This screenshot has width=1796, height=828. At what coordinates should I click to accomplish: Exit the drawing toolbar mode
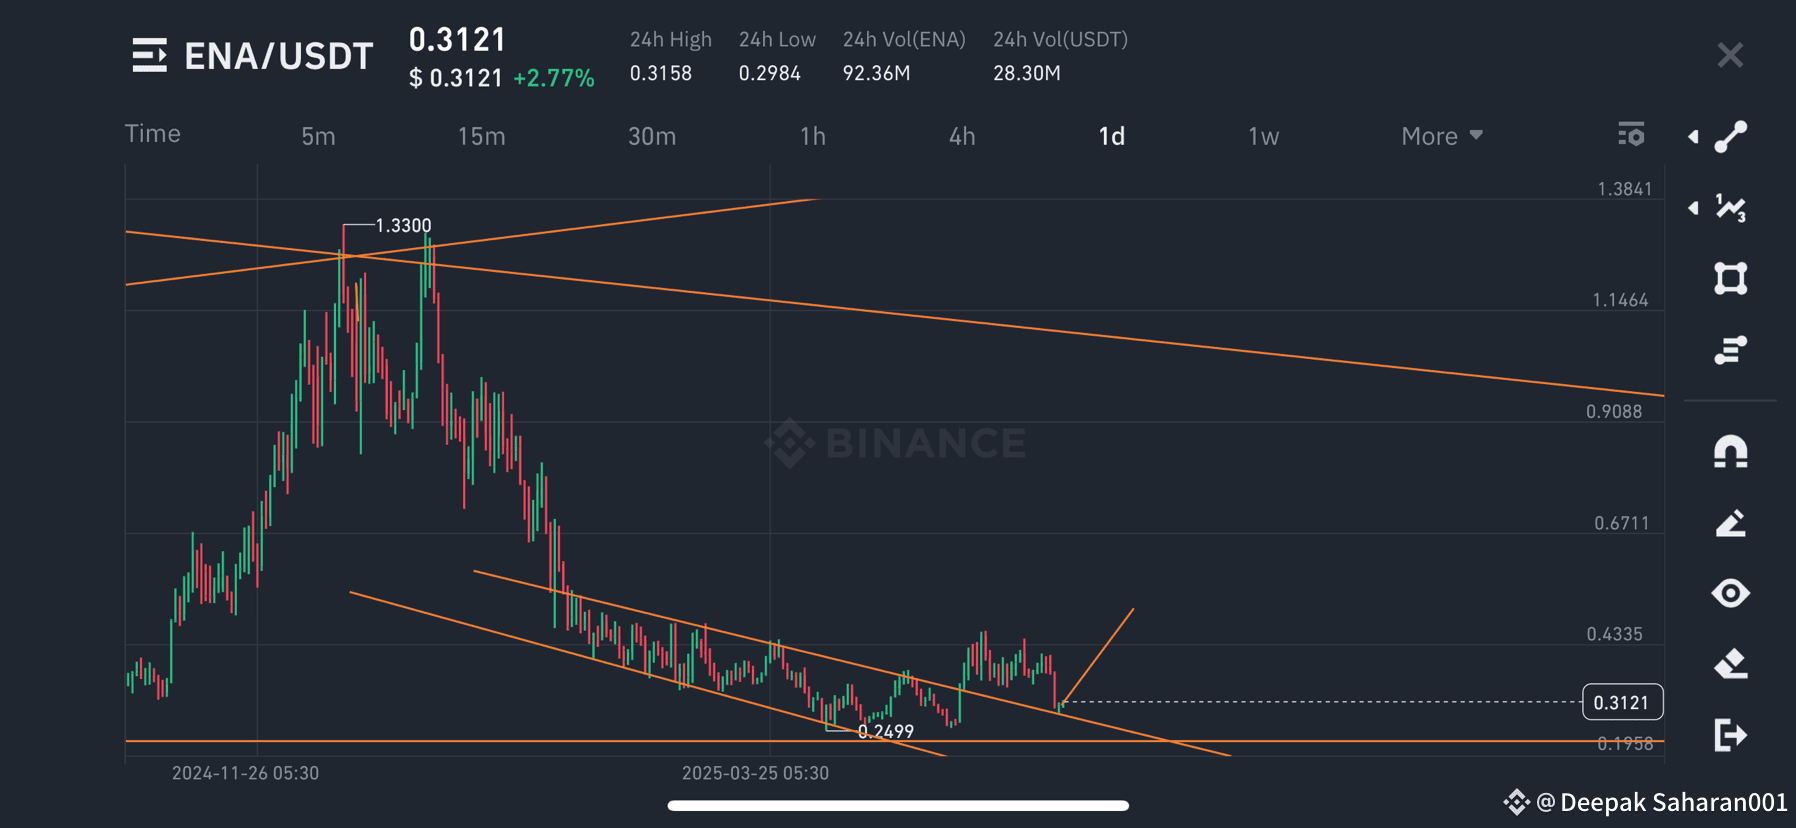[x=1731, y=735]
